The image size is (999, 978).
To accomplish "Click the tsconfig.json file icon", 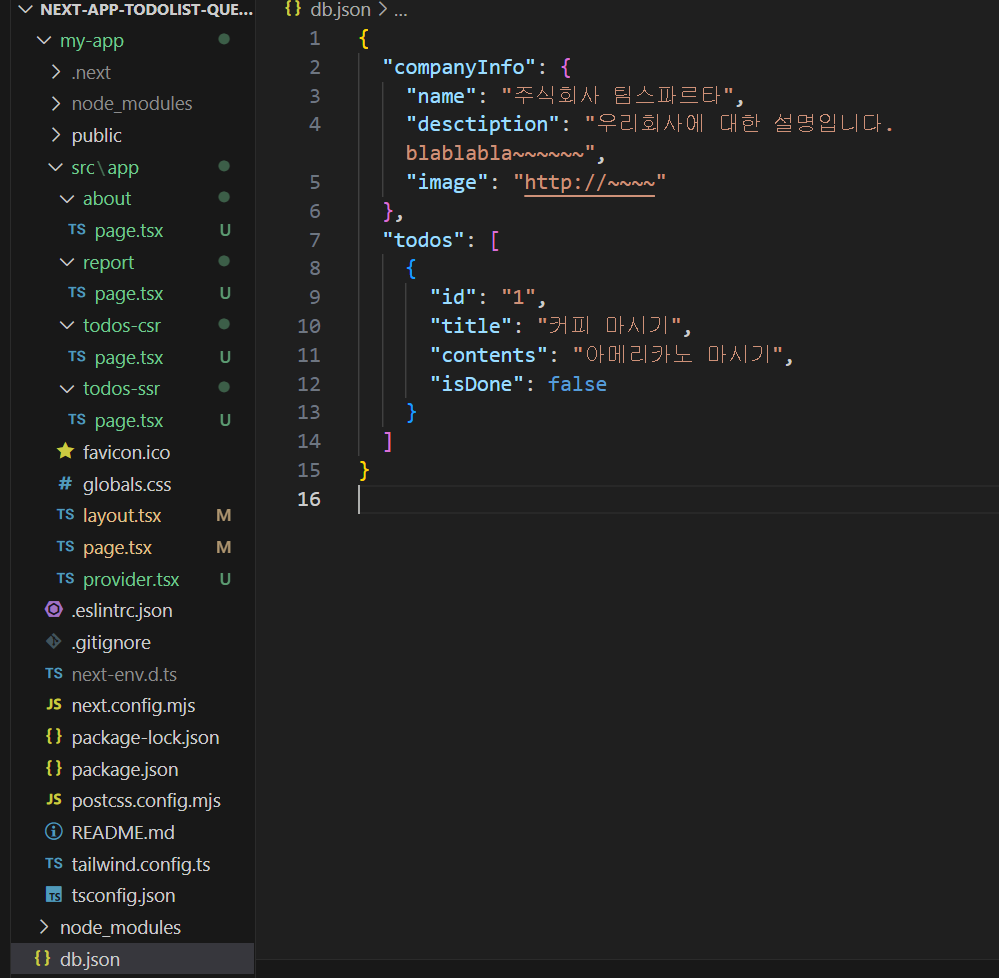I will (54, 895).
